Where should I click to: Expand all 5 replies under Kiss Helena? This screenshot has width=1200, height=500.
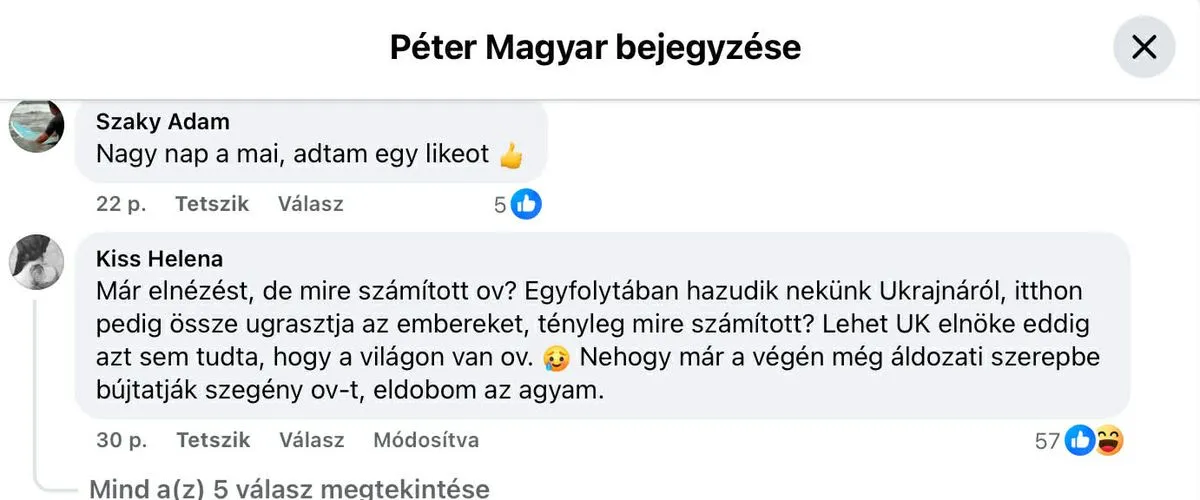pyautogui.click(x=289, y=489)
